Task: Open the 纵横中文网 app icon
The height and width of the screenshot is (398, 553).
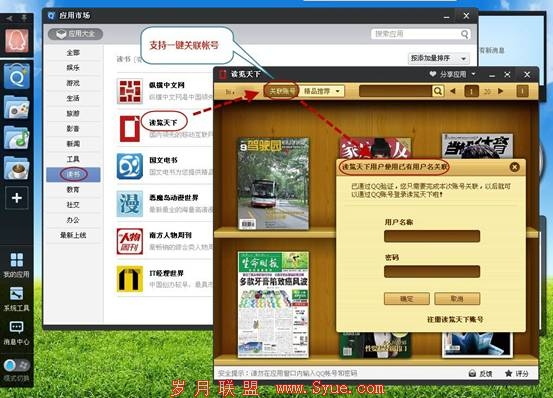Action: coord(130,91)
